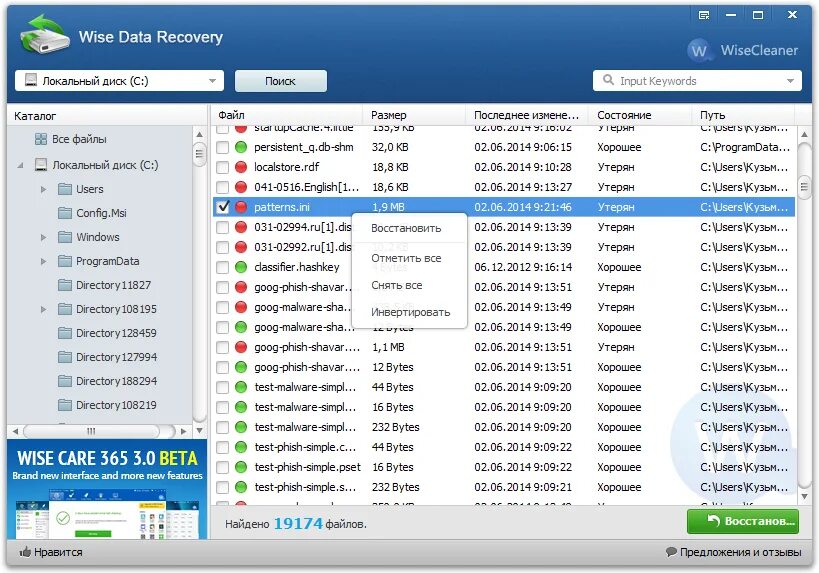
Task: Sort by the Состояние column header
Action: (641, 115)
